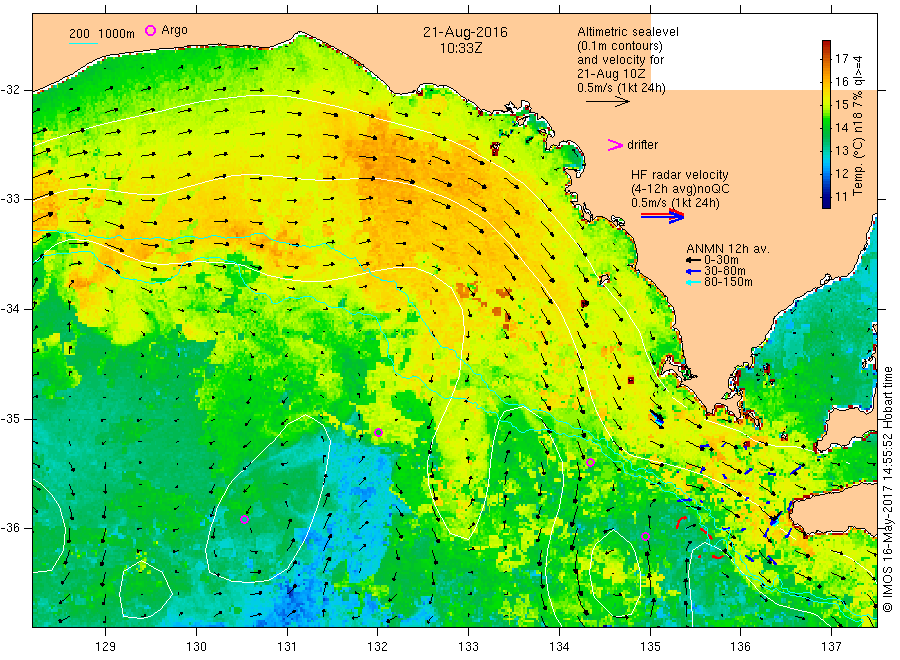
Task: Click the cyan 200m isobath legend line
Action: coord(83,43)
